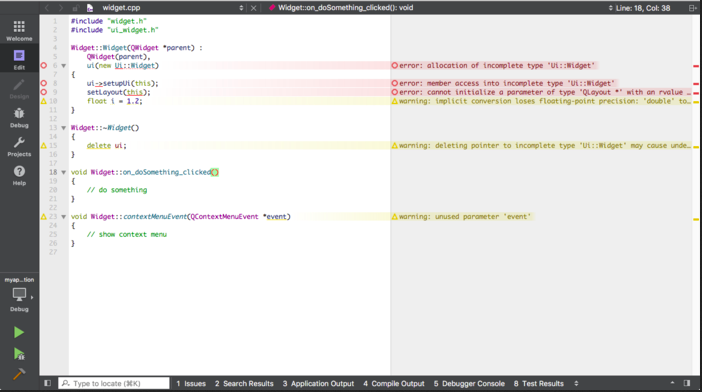Open the Welcome mode
The height and width of the screenshot is (392, 702).
pyautogui.click(x=19, y=30)
